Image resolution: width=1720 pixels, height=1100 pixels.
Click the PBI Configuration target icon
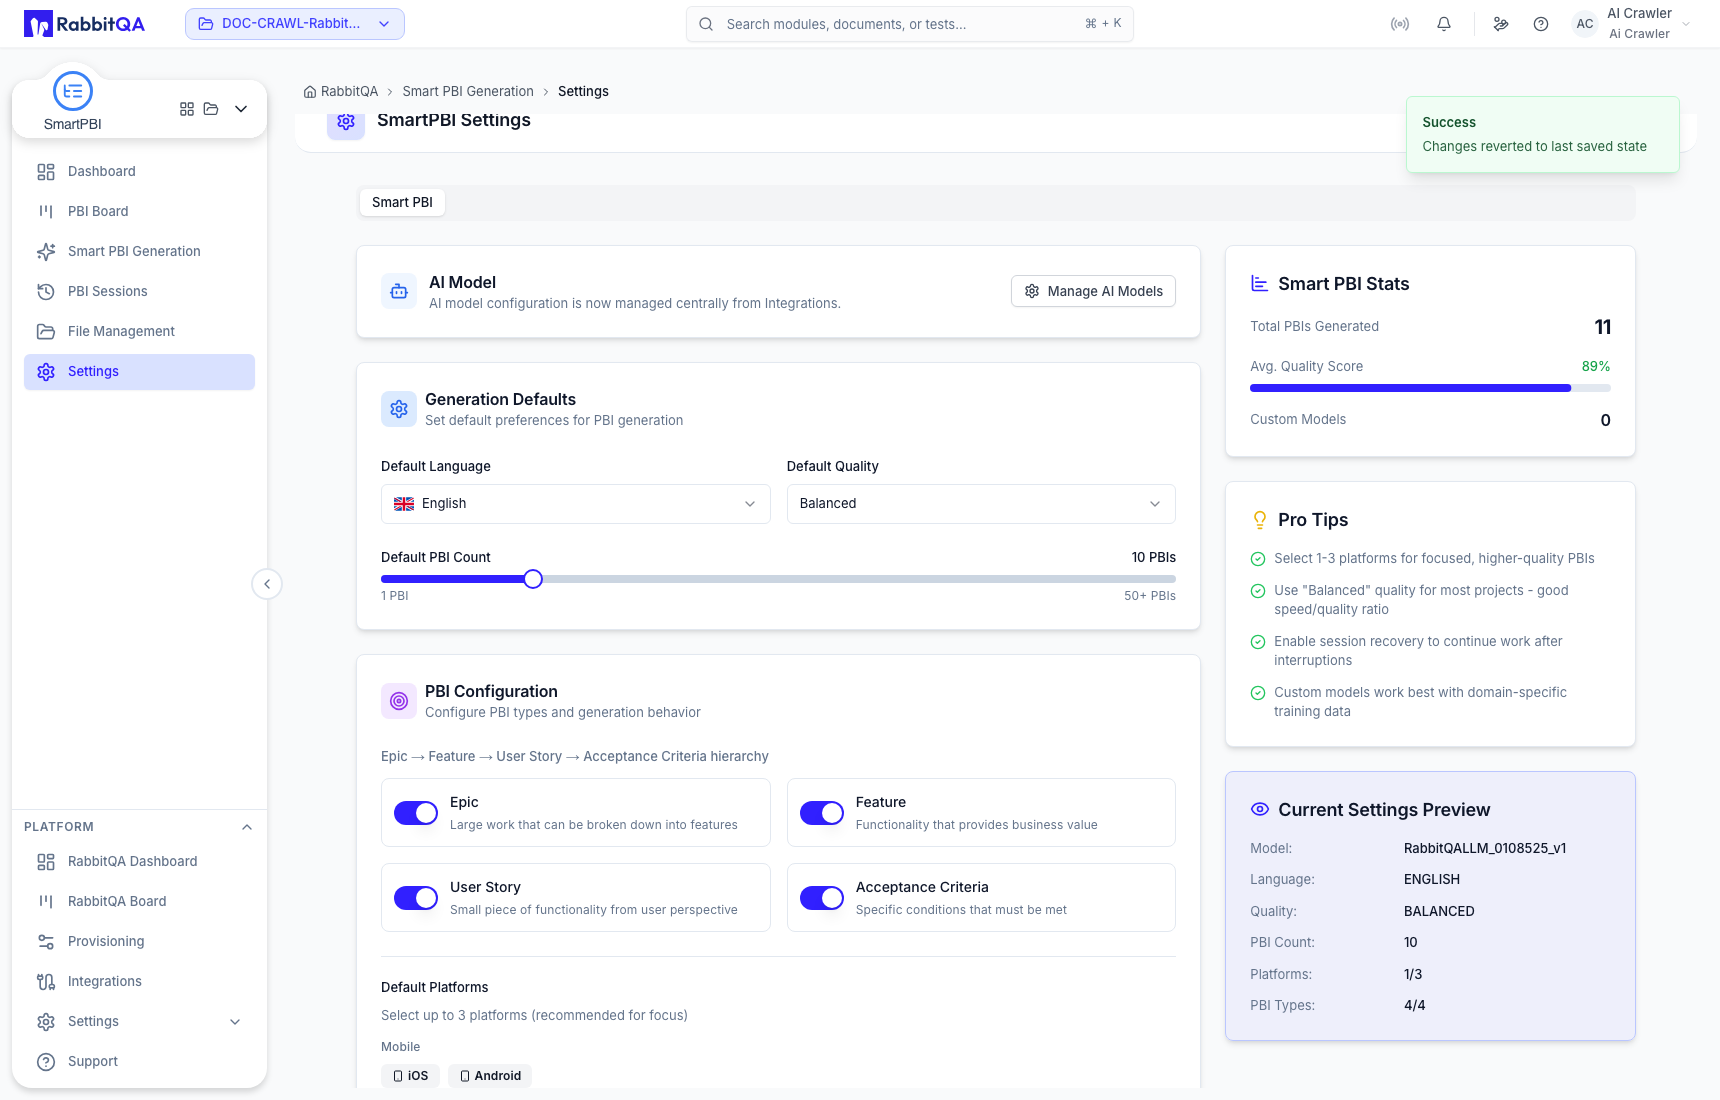399,701
